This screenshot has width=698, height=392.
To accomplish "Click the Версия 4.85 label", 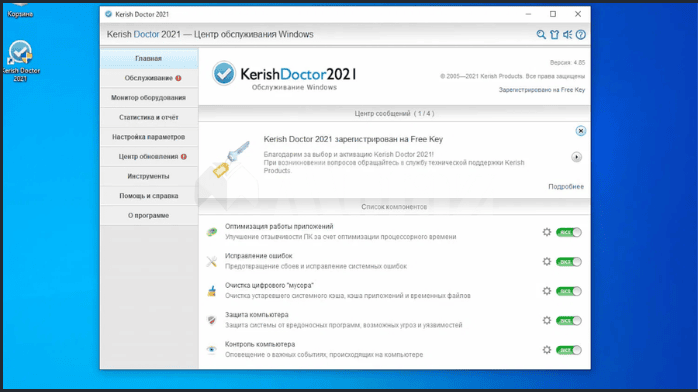I will coord(567,63).
